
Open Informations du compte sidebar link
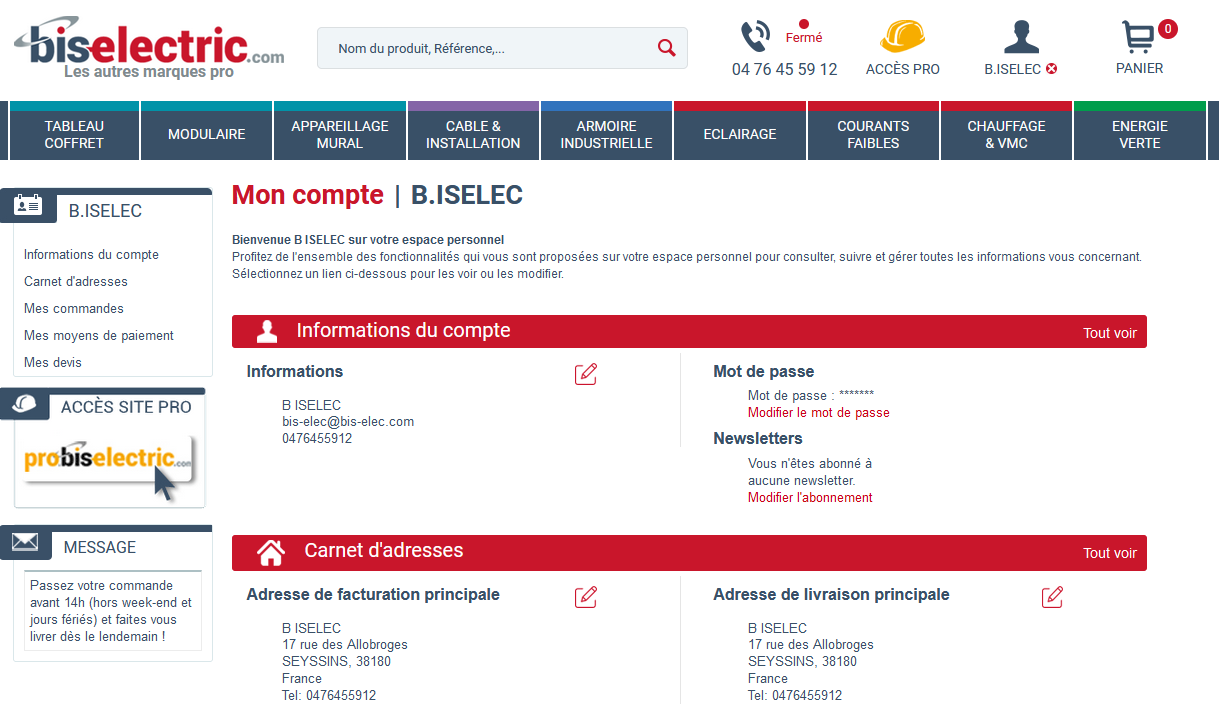tap(91, 255)
